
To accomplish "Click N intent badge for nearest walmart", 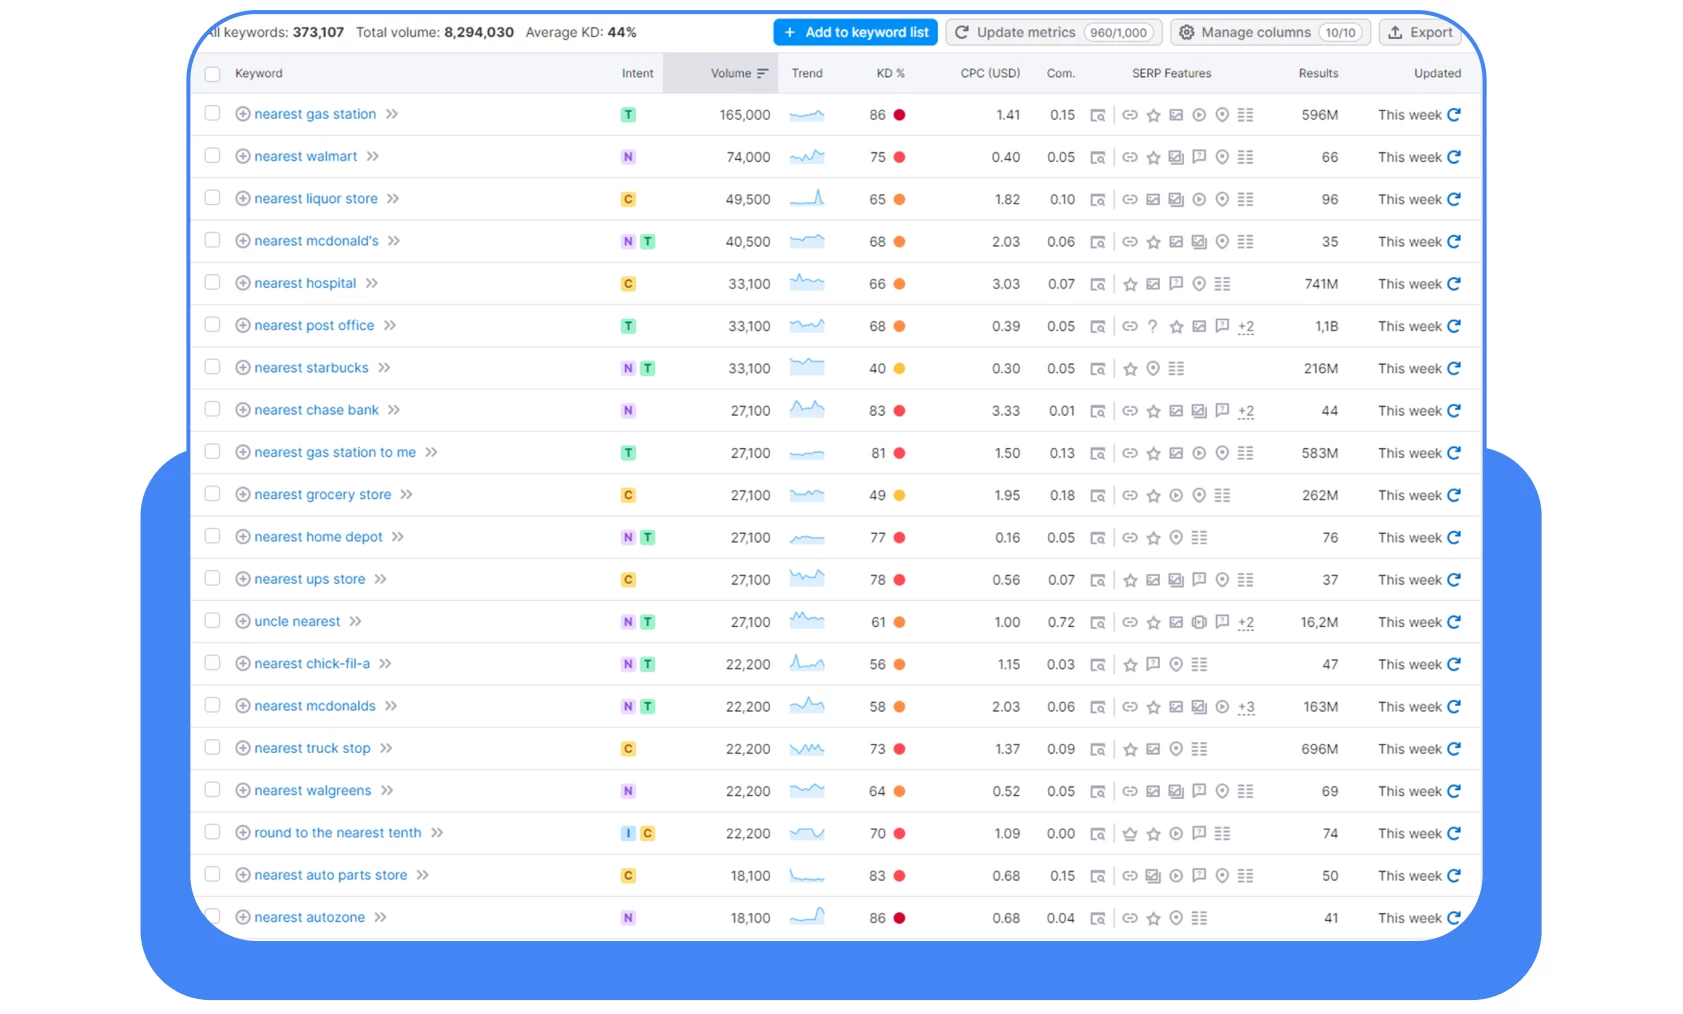I will click(628, 157).
